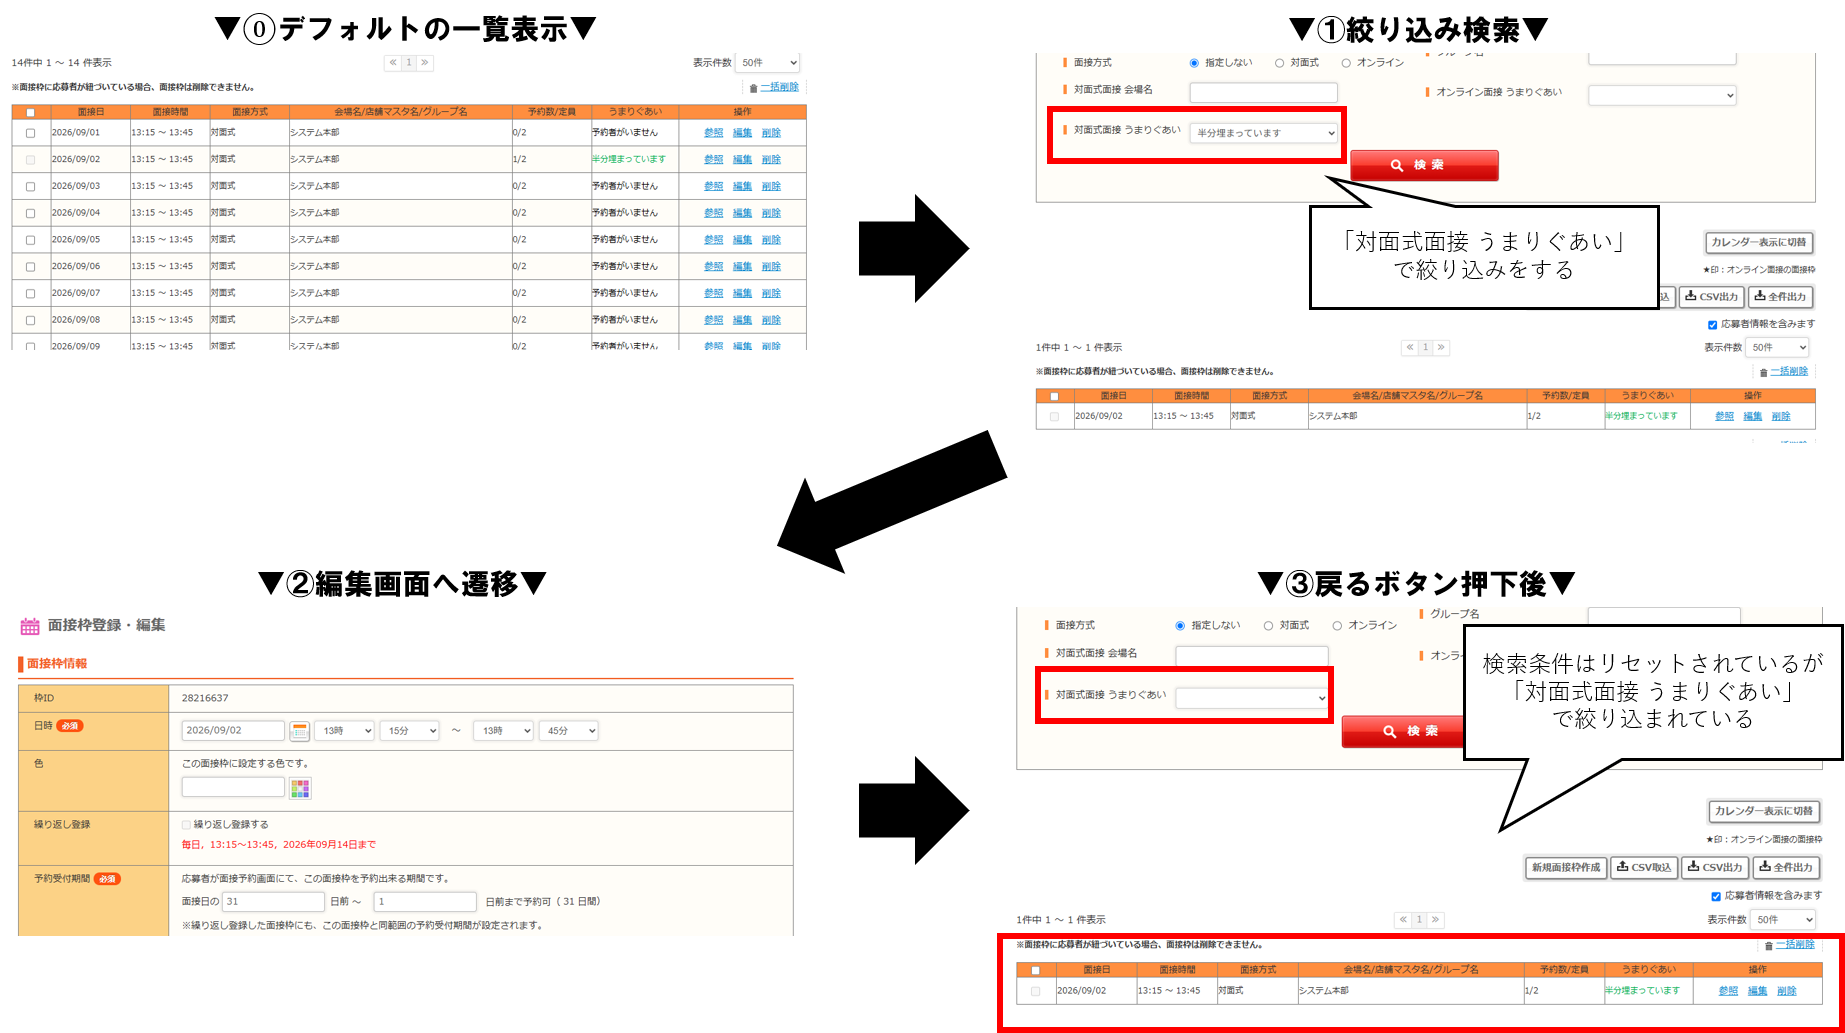Click 参照 link for 2026/09/01 row in default list
Screen dimensions: 1845x1033
(x=713, y=133)
